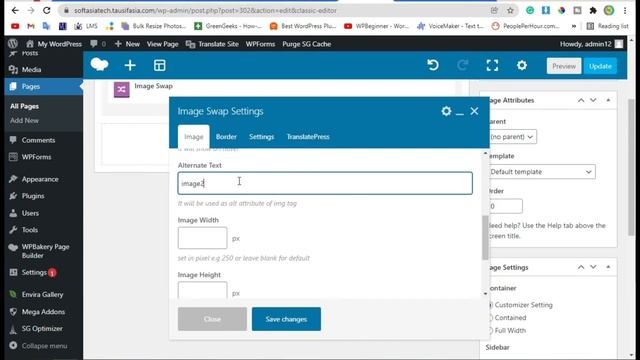Click the Image Width input field
The image size is (640, 360).
(202, 238)
